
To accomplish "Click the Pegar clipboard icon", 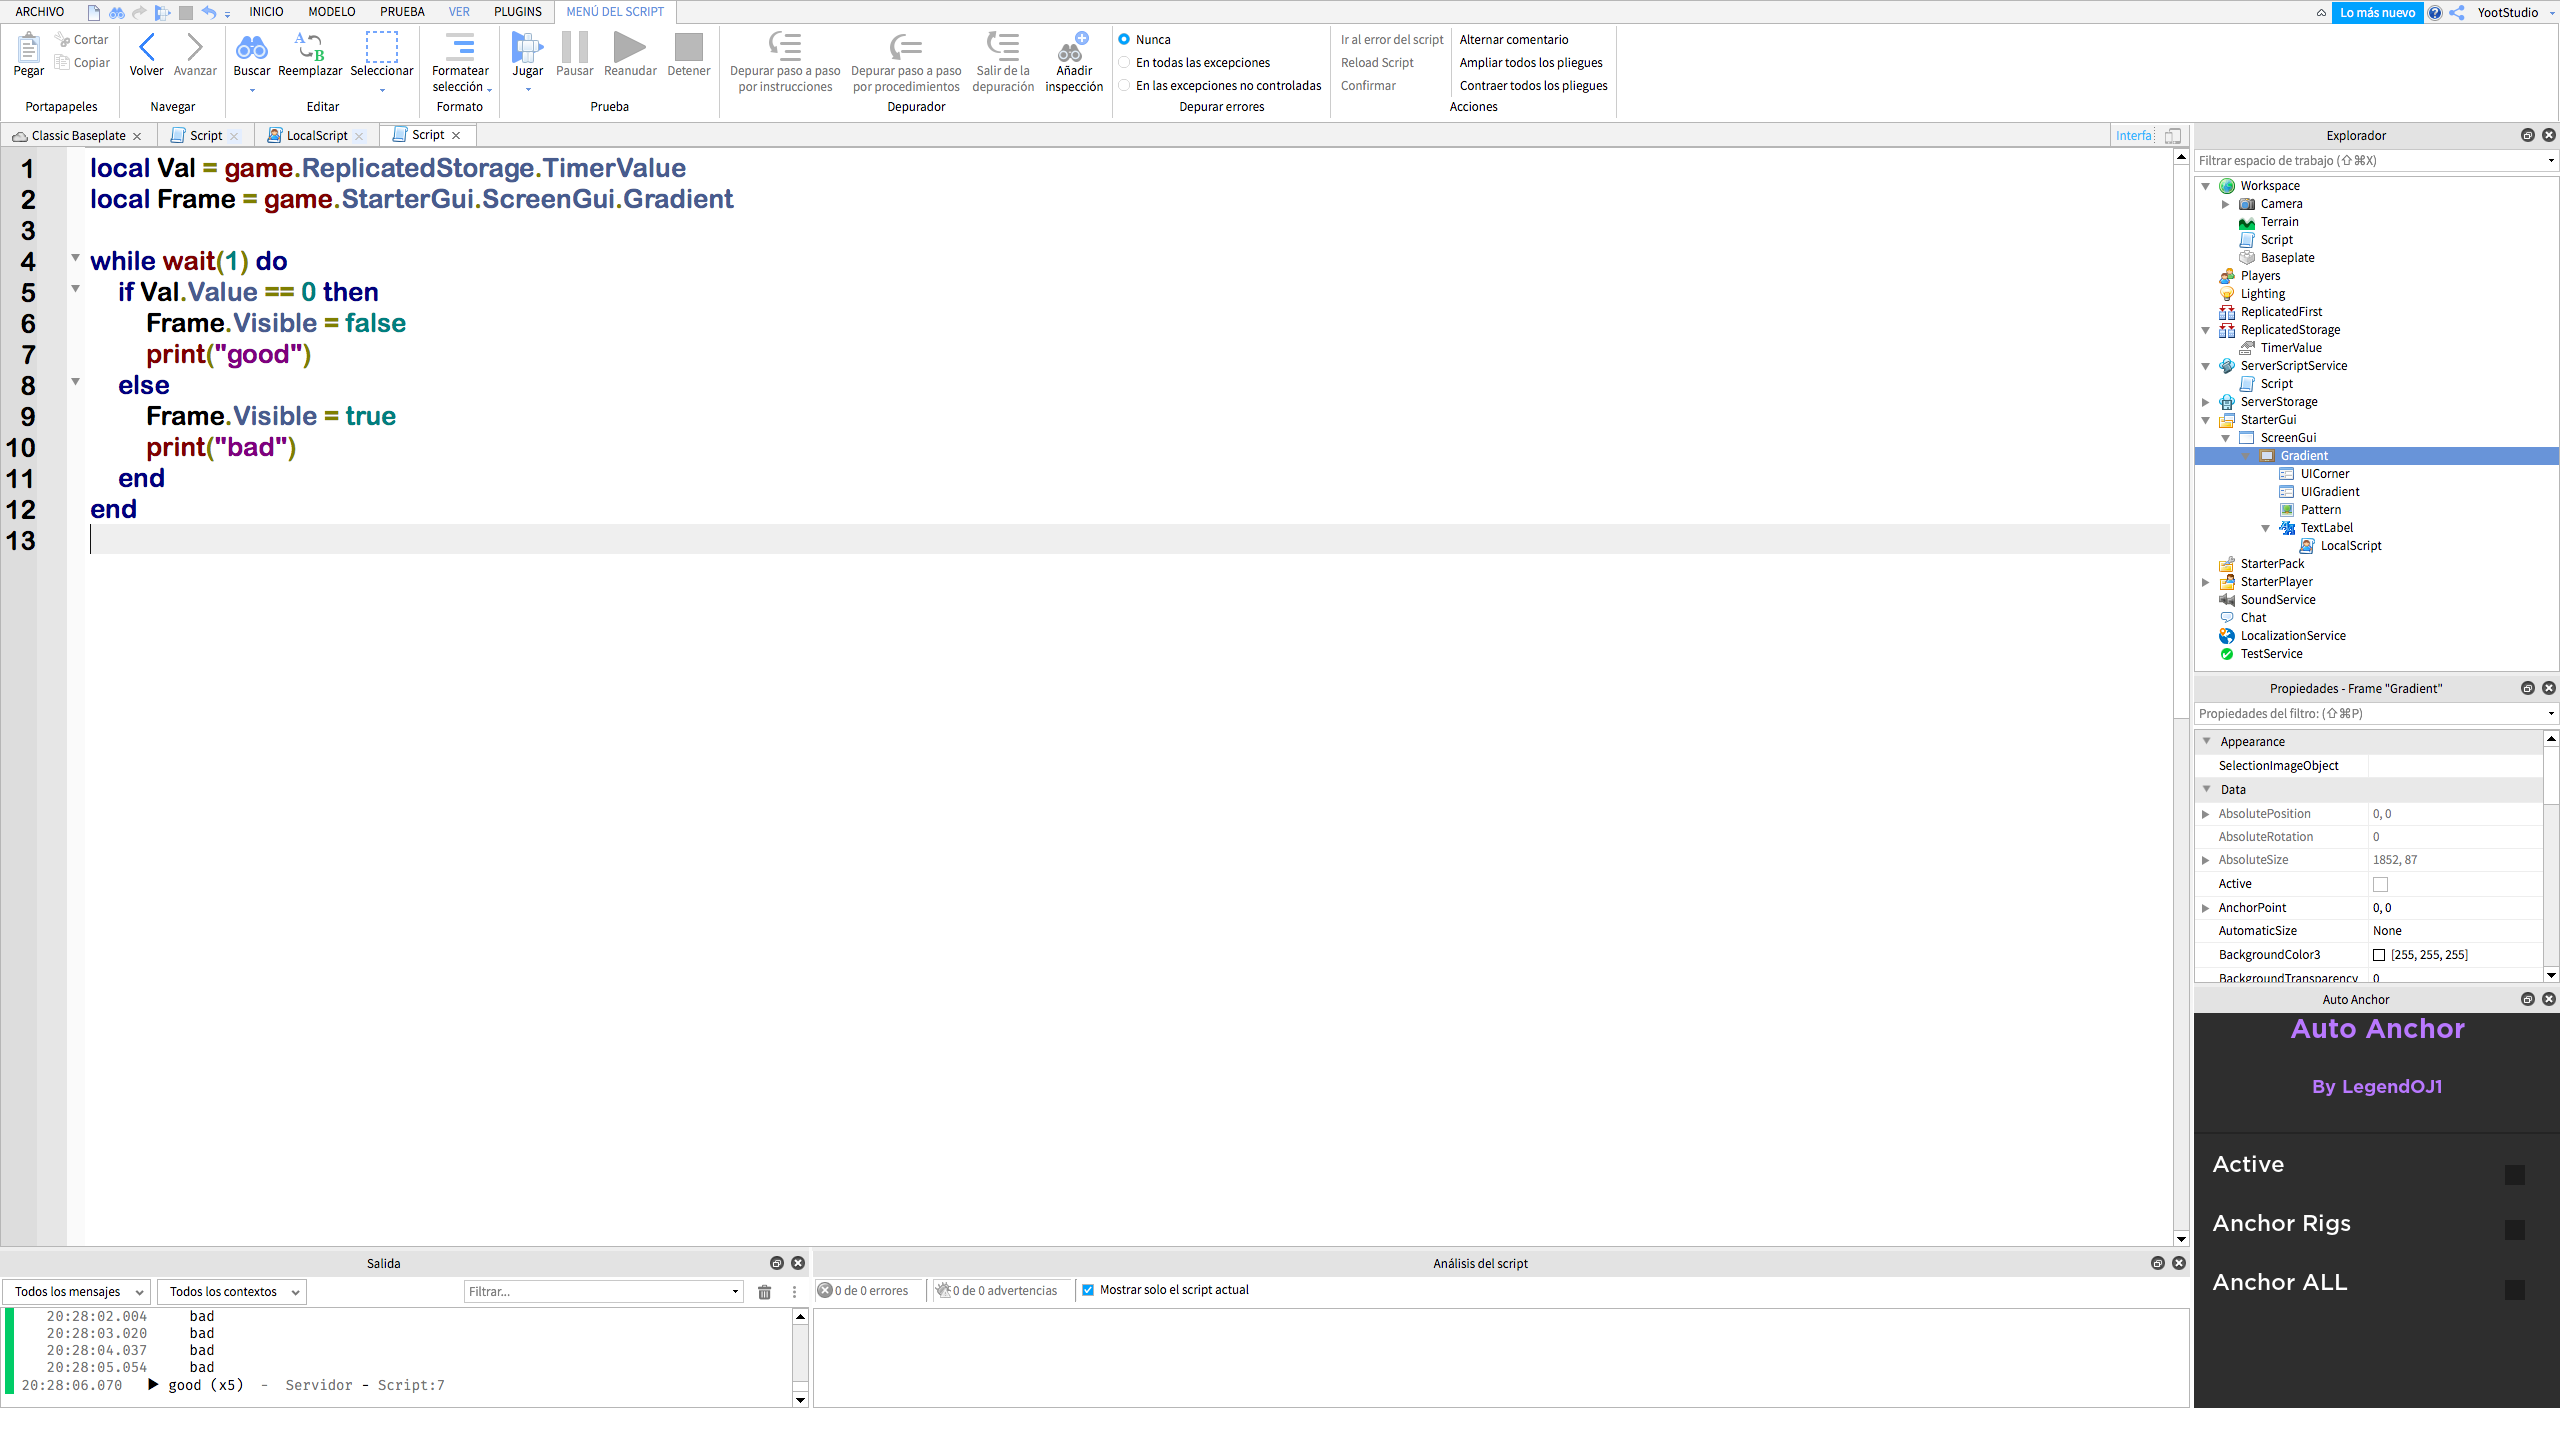I will pos(28,47).
